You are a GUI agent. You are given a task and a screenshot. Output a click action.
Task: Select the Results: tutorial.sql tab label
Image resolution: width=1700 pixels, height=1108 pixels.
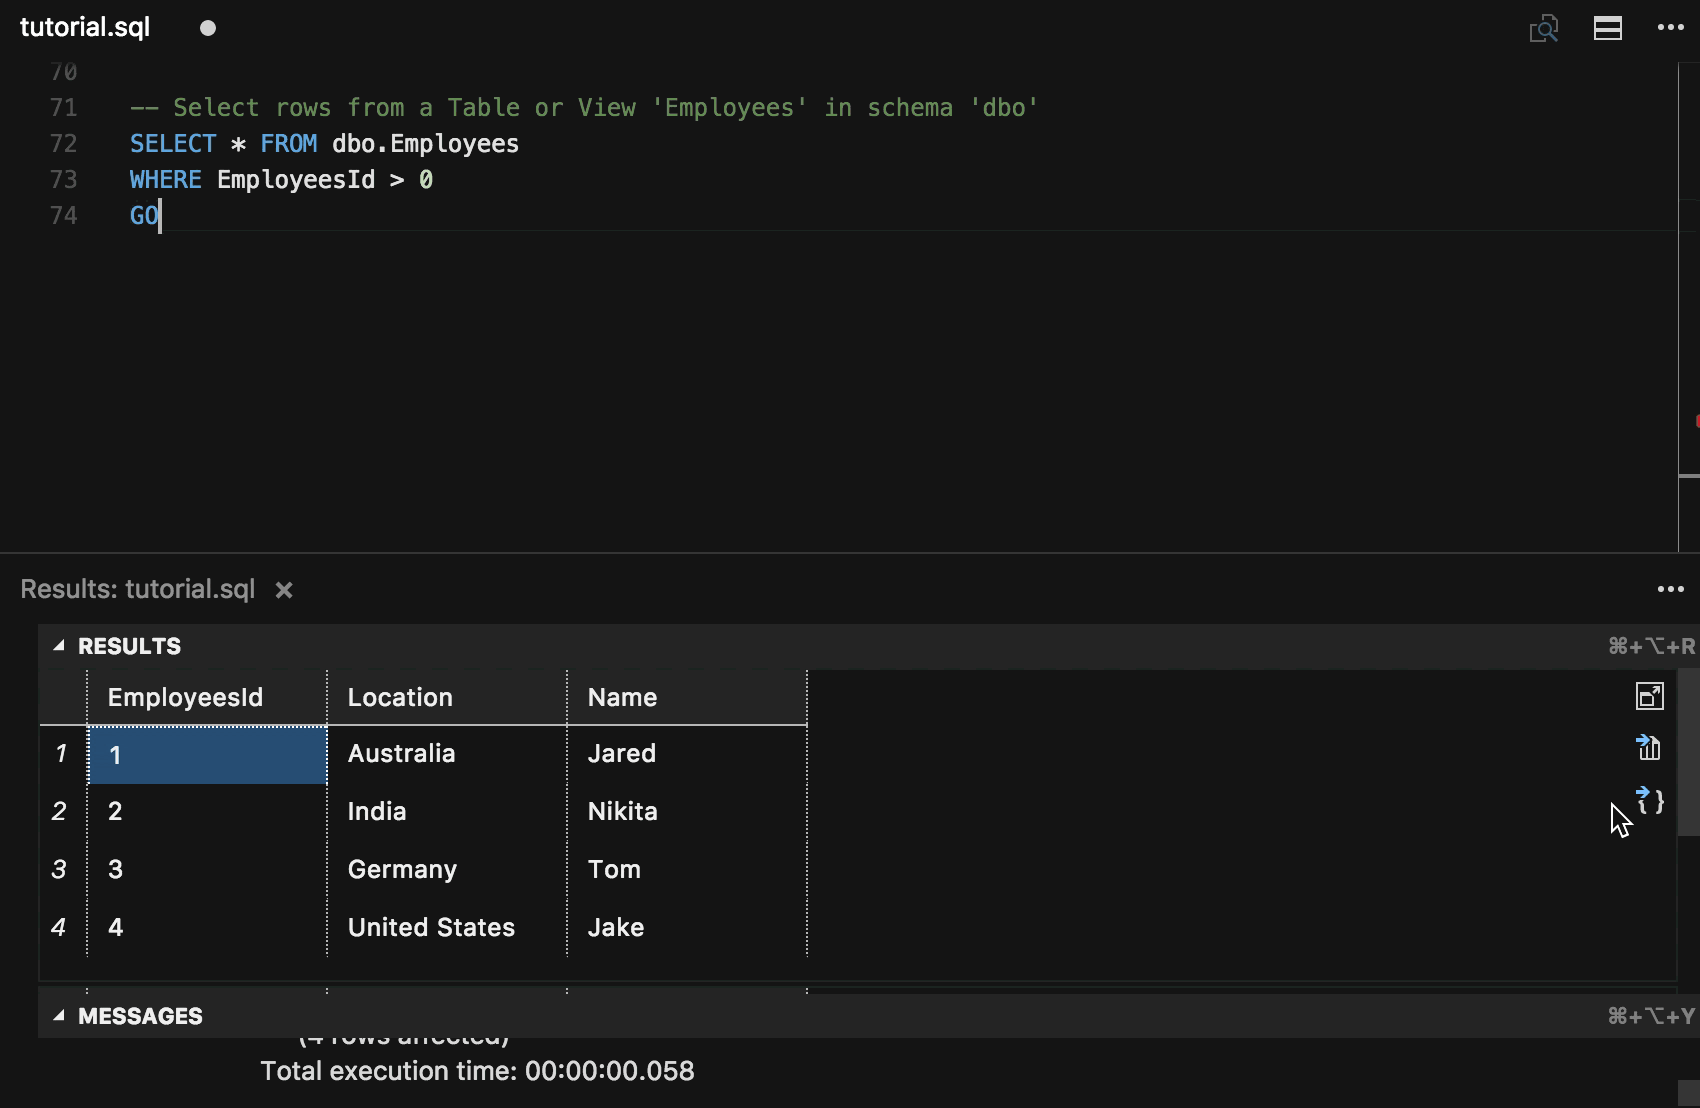pos(137,590)
